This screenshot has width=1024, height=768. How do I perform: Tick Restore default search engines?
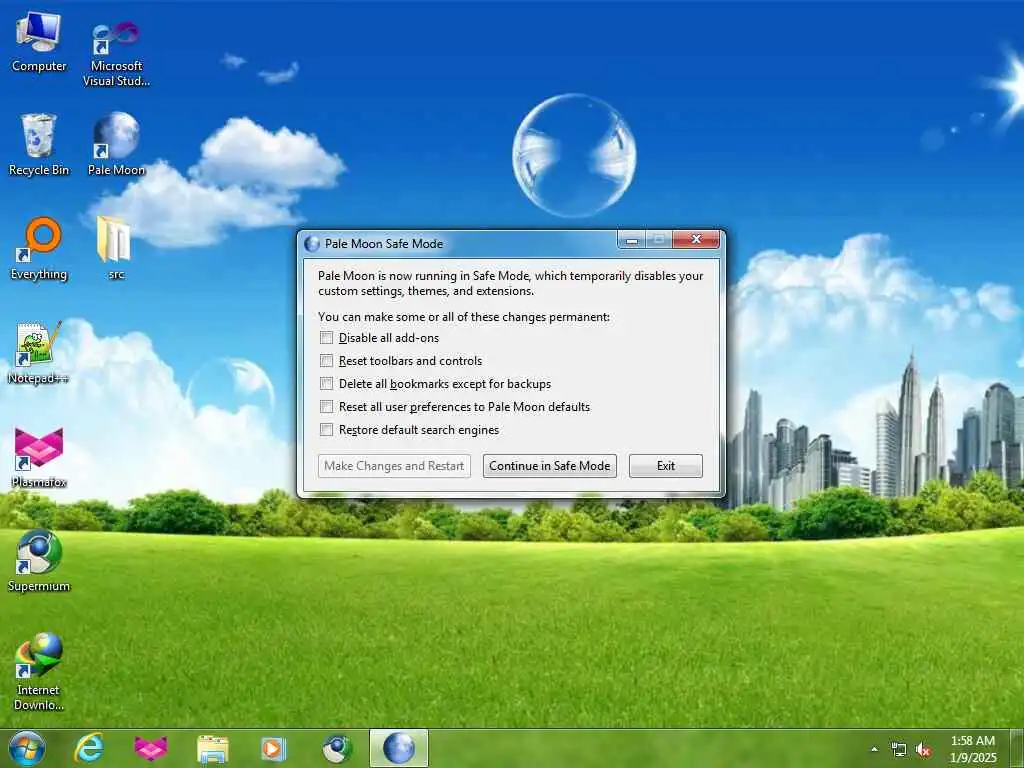point(327,429)
